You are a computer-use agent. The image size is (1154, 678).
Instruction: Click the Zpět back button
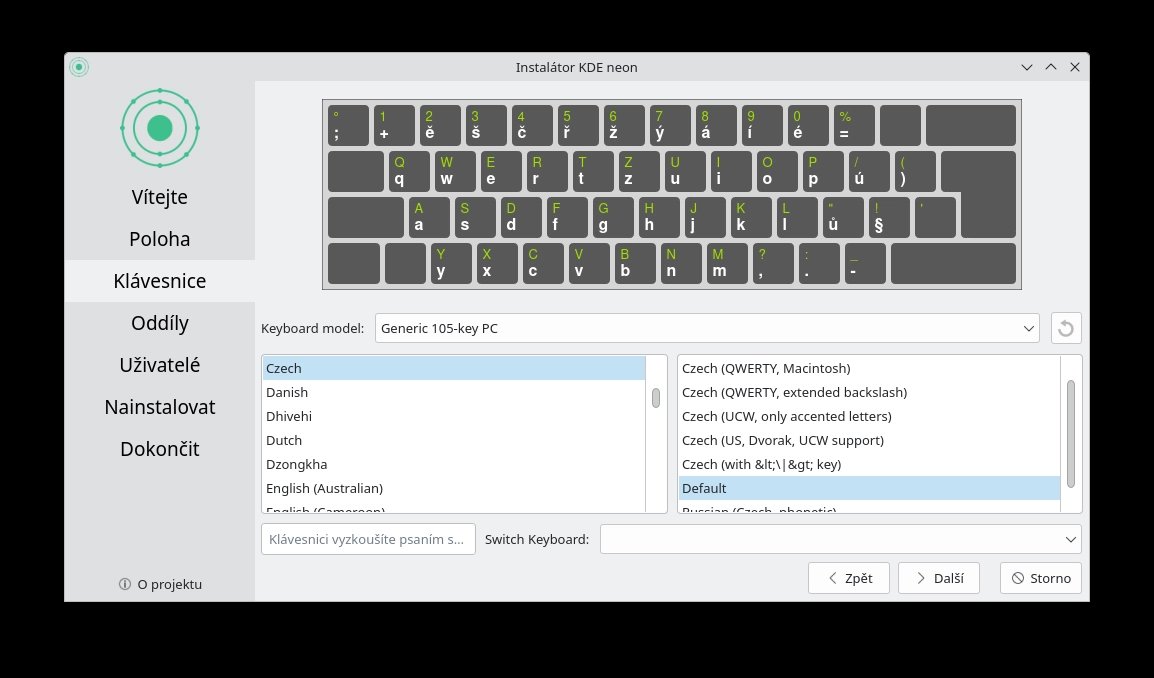pos(849,578)
